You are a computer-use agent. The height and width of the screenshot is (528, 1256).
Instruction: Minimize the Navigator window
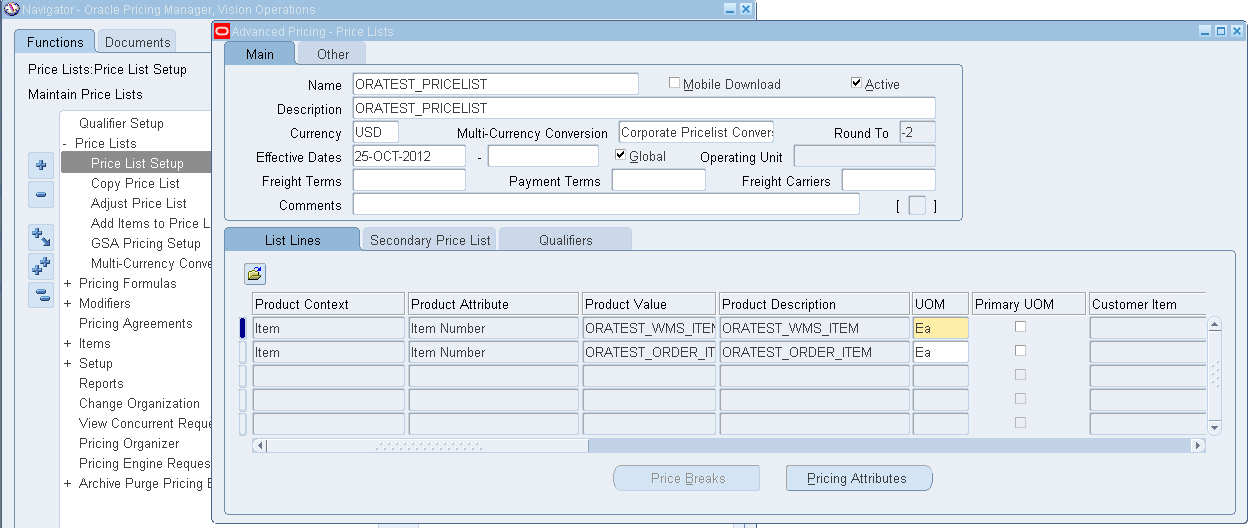pos(730,9)
